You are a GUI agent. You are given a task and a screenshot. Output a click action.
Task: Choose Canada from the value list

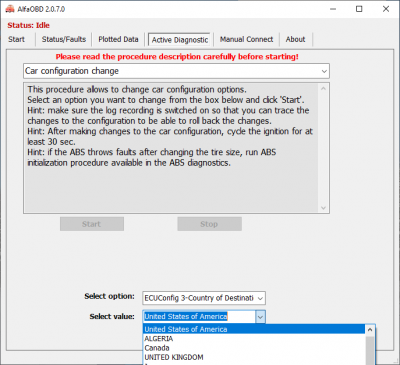(254, 348)
